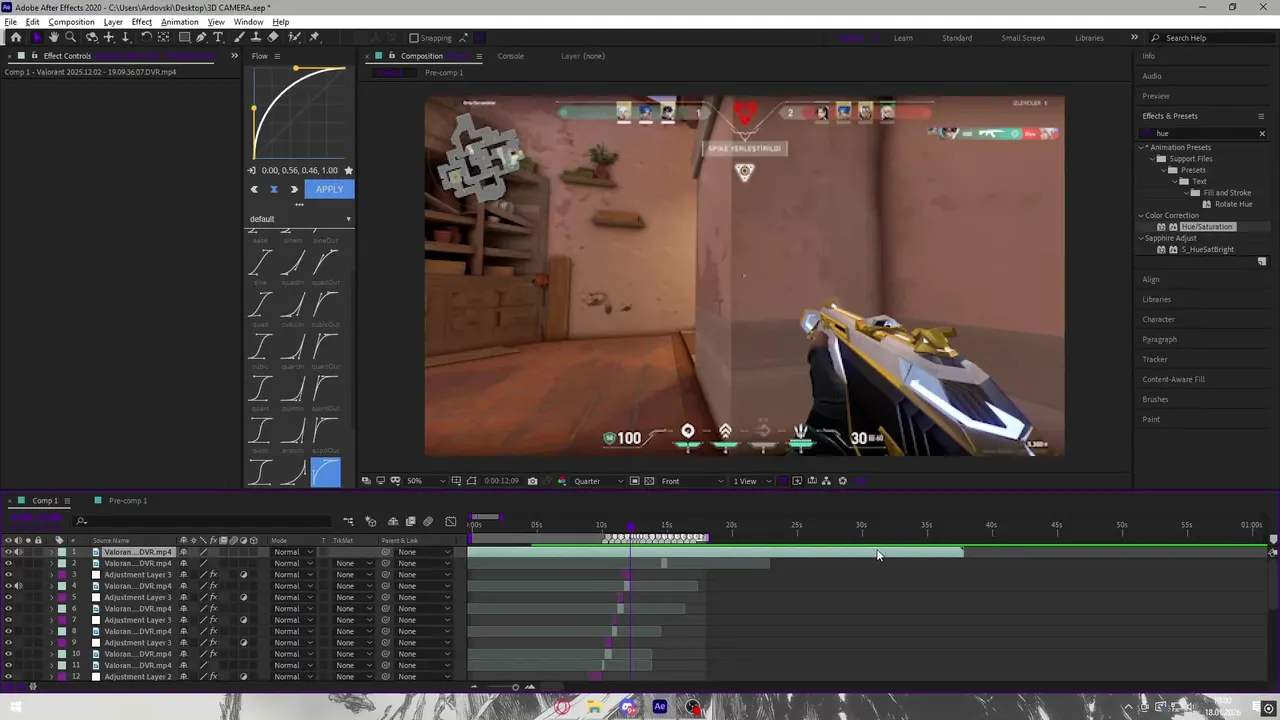Click the reset exposure icon in viewer
This screenshot has width=1280, height=720.
click(x=842, y=481)
